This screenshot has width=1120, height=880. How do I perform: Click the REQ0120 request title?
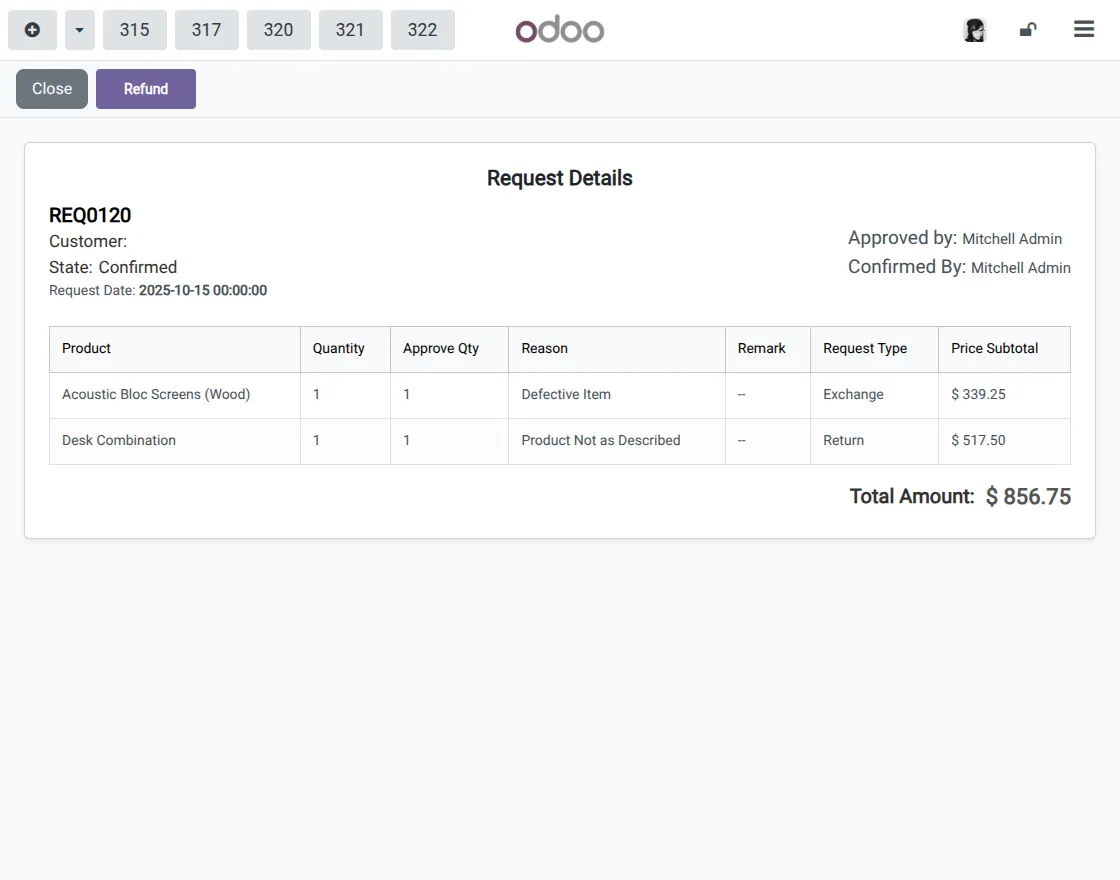89,214
